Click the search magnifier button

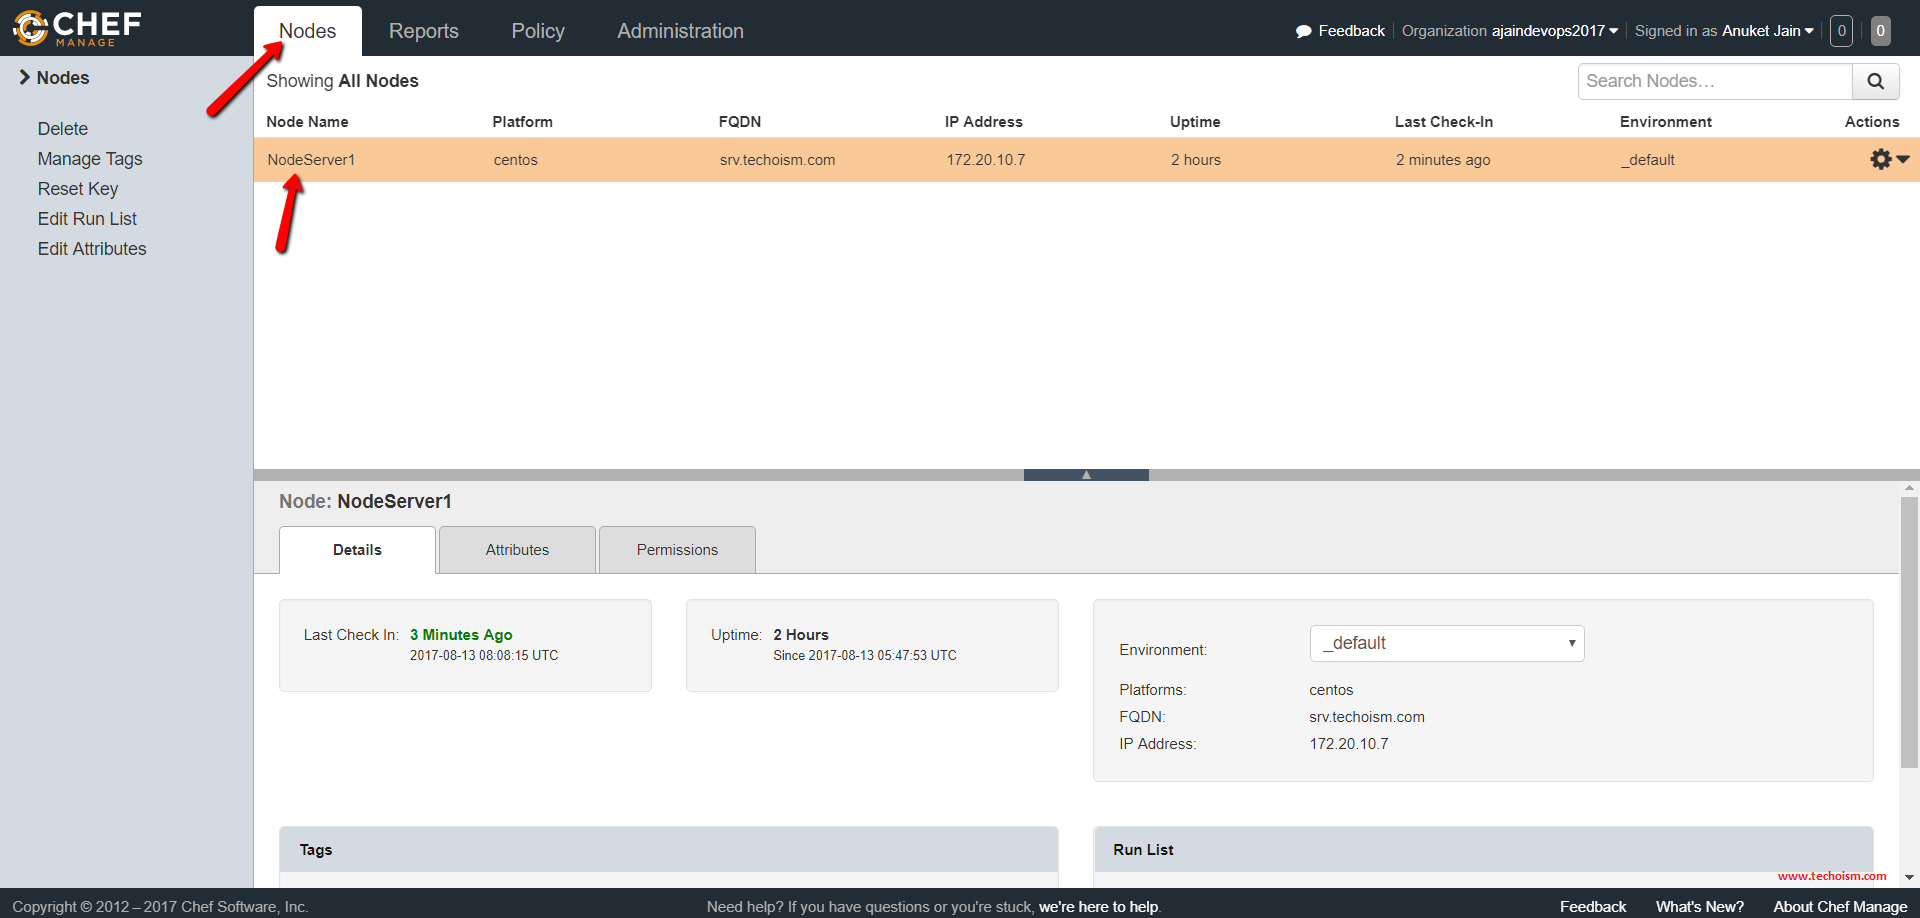(1875, 81)
